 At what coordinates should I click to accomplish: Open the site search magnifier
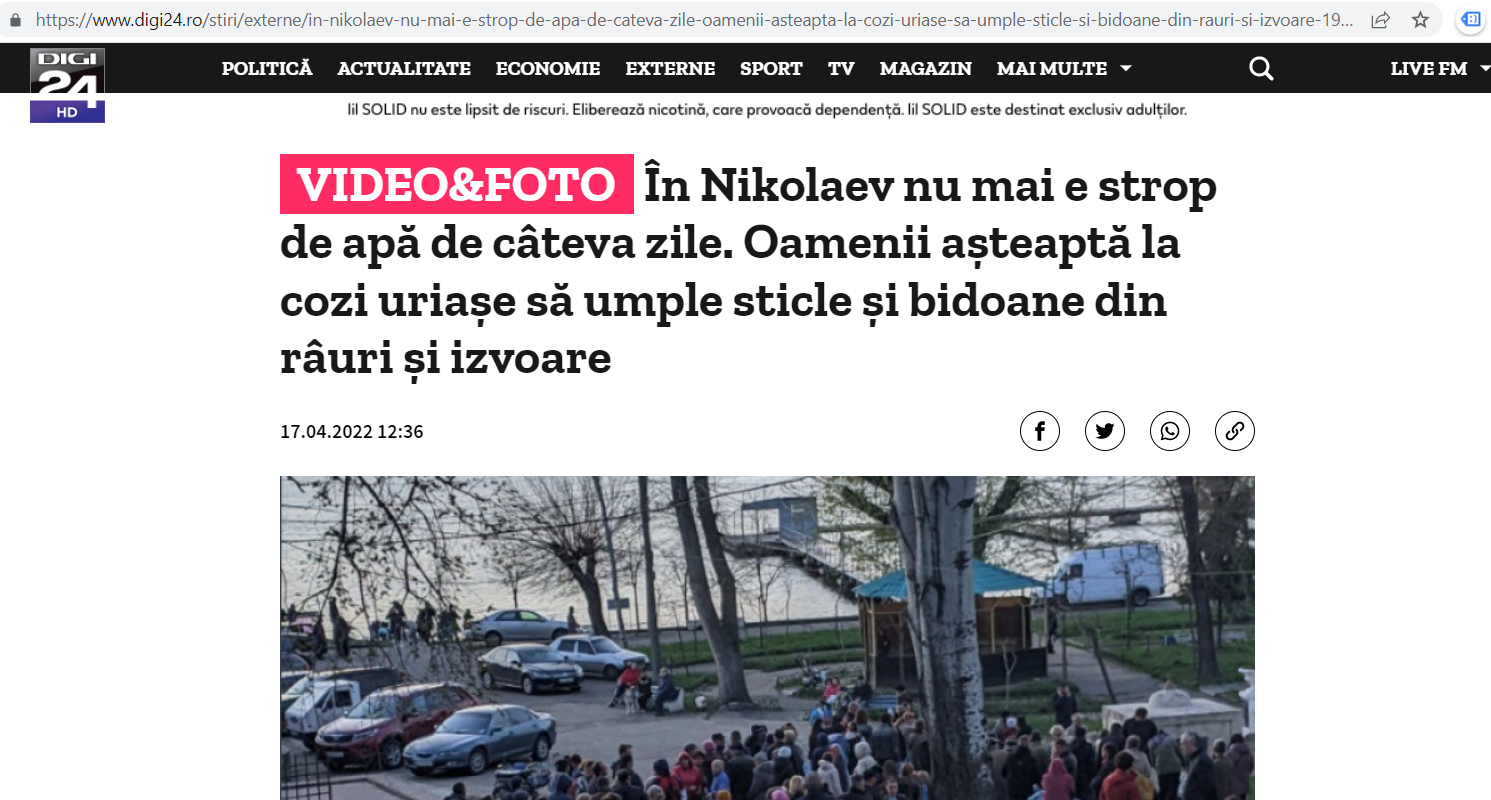1262,68
